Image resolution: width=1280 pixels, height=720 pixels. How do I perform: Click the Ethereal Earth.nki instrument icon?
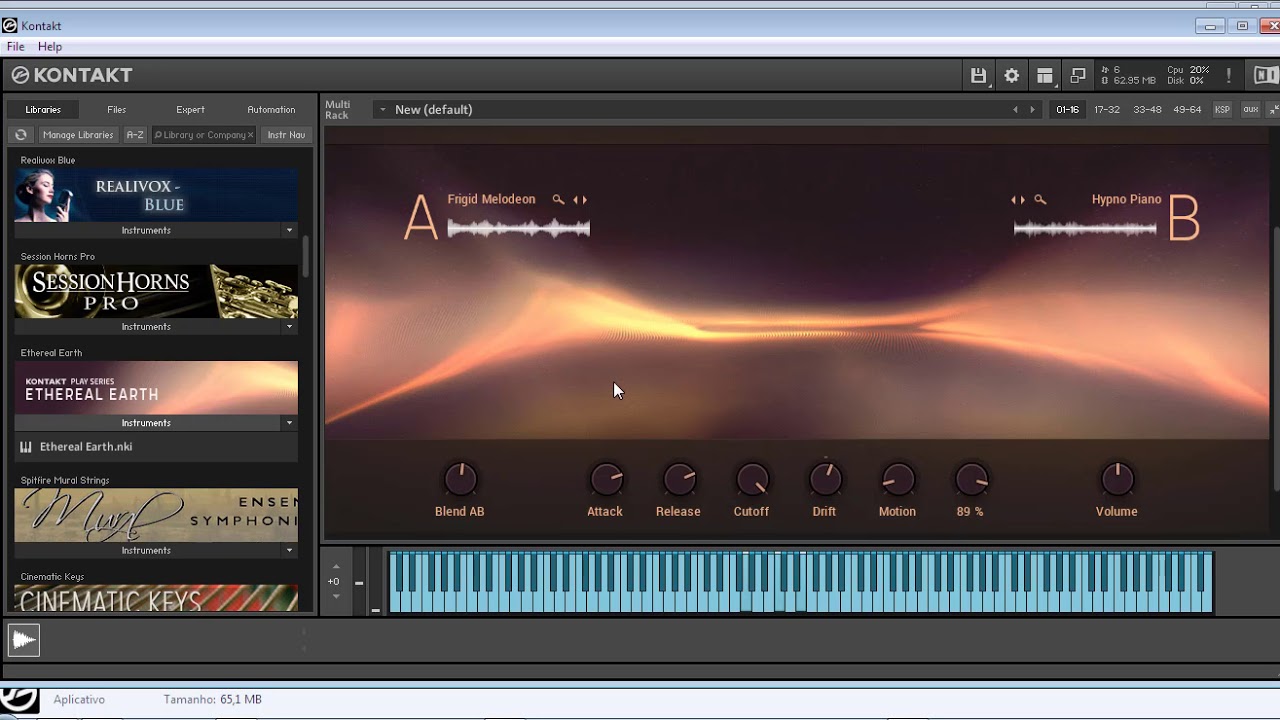(26, 447)
